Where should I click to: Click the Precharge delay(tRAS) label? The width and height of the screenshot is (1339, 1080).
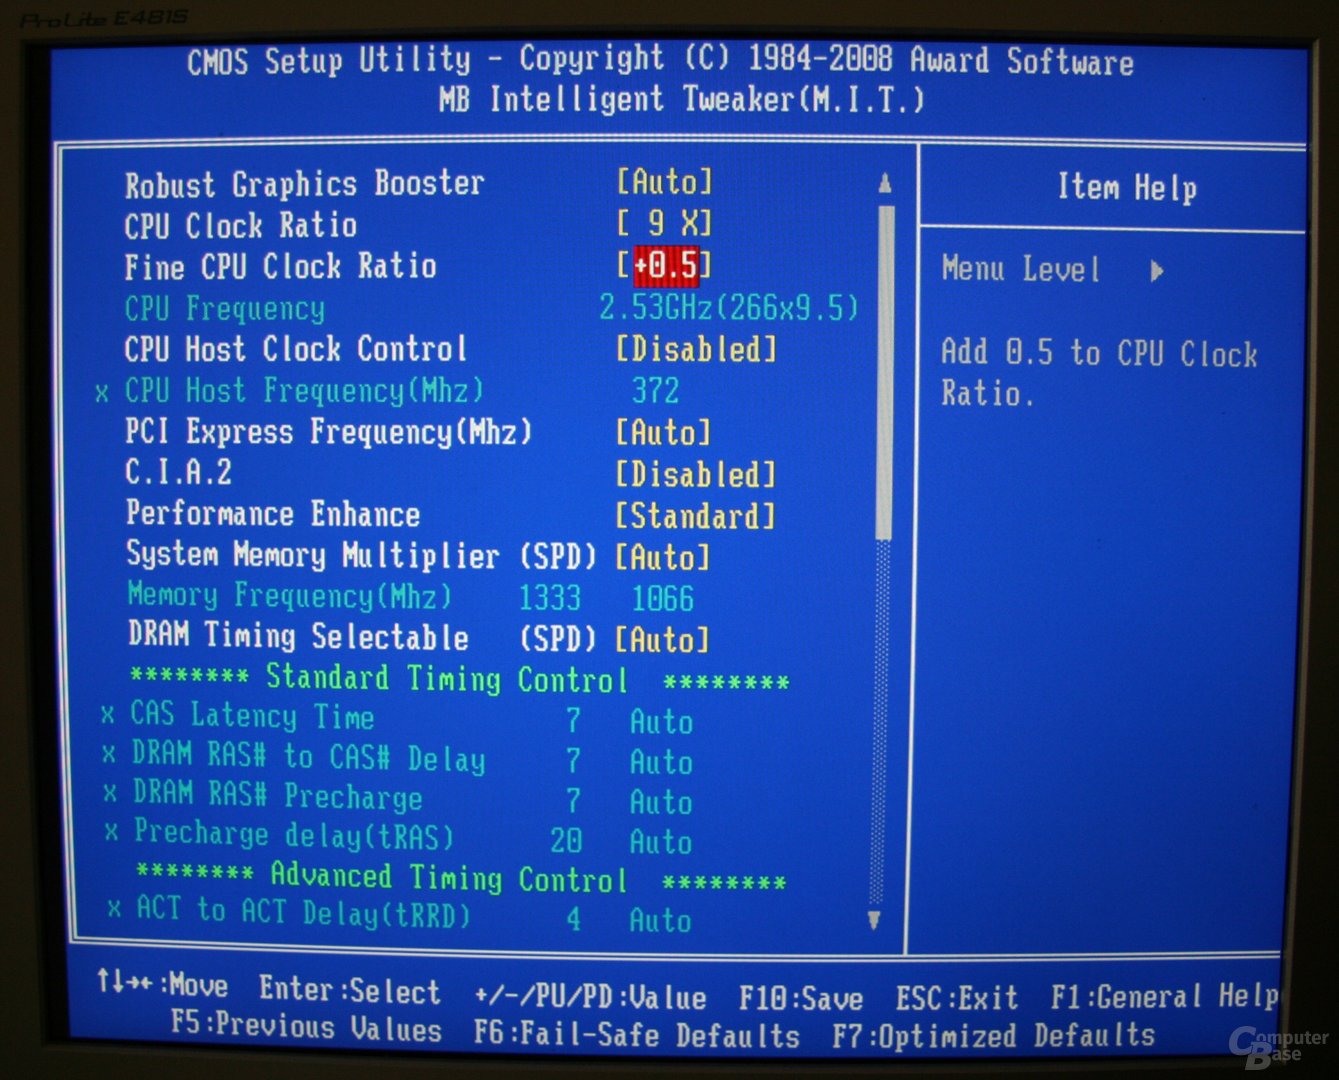pyautogui.click(x=294, y=834)
